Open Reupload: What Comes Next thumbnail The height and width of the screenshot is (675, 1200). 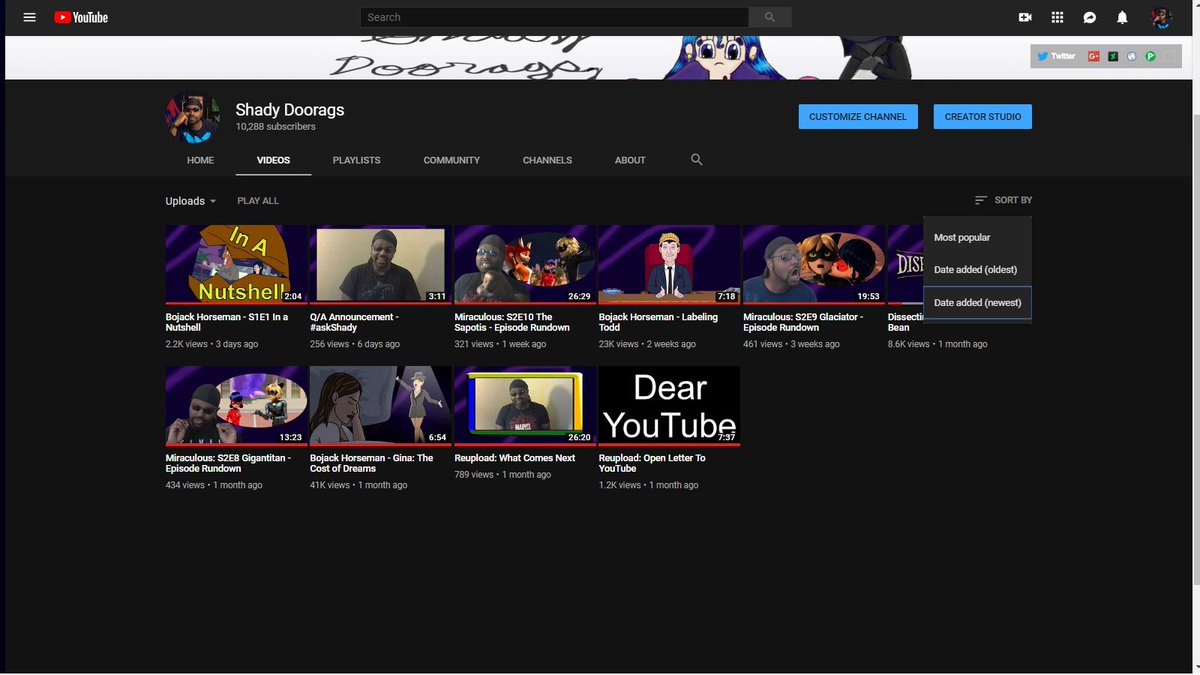[525, 405]
